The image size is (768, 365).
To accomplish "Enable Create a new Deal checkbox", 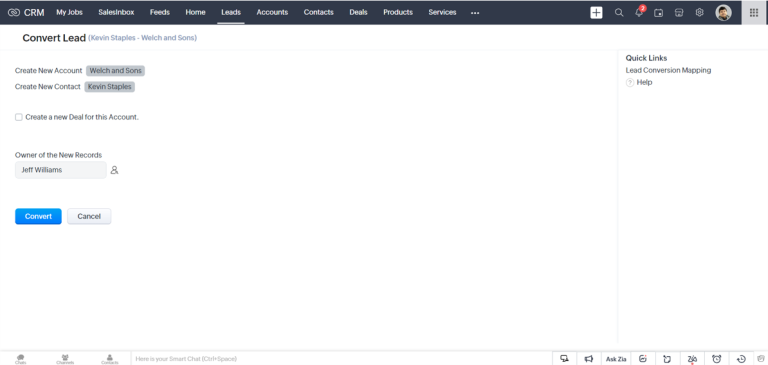I will click(19, 117).
